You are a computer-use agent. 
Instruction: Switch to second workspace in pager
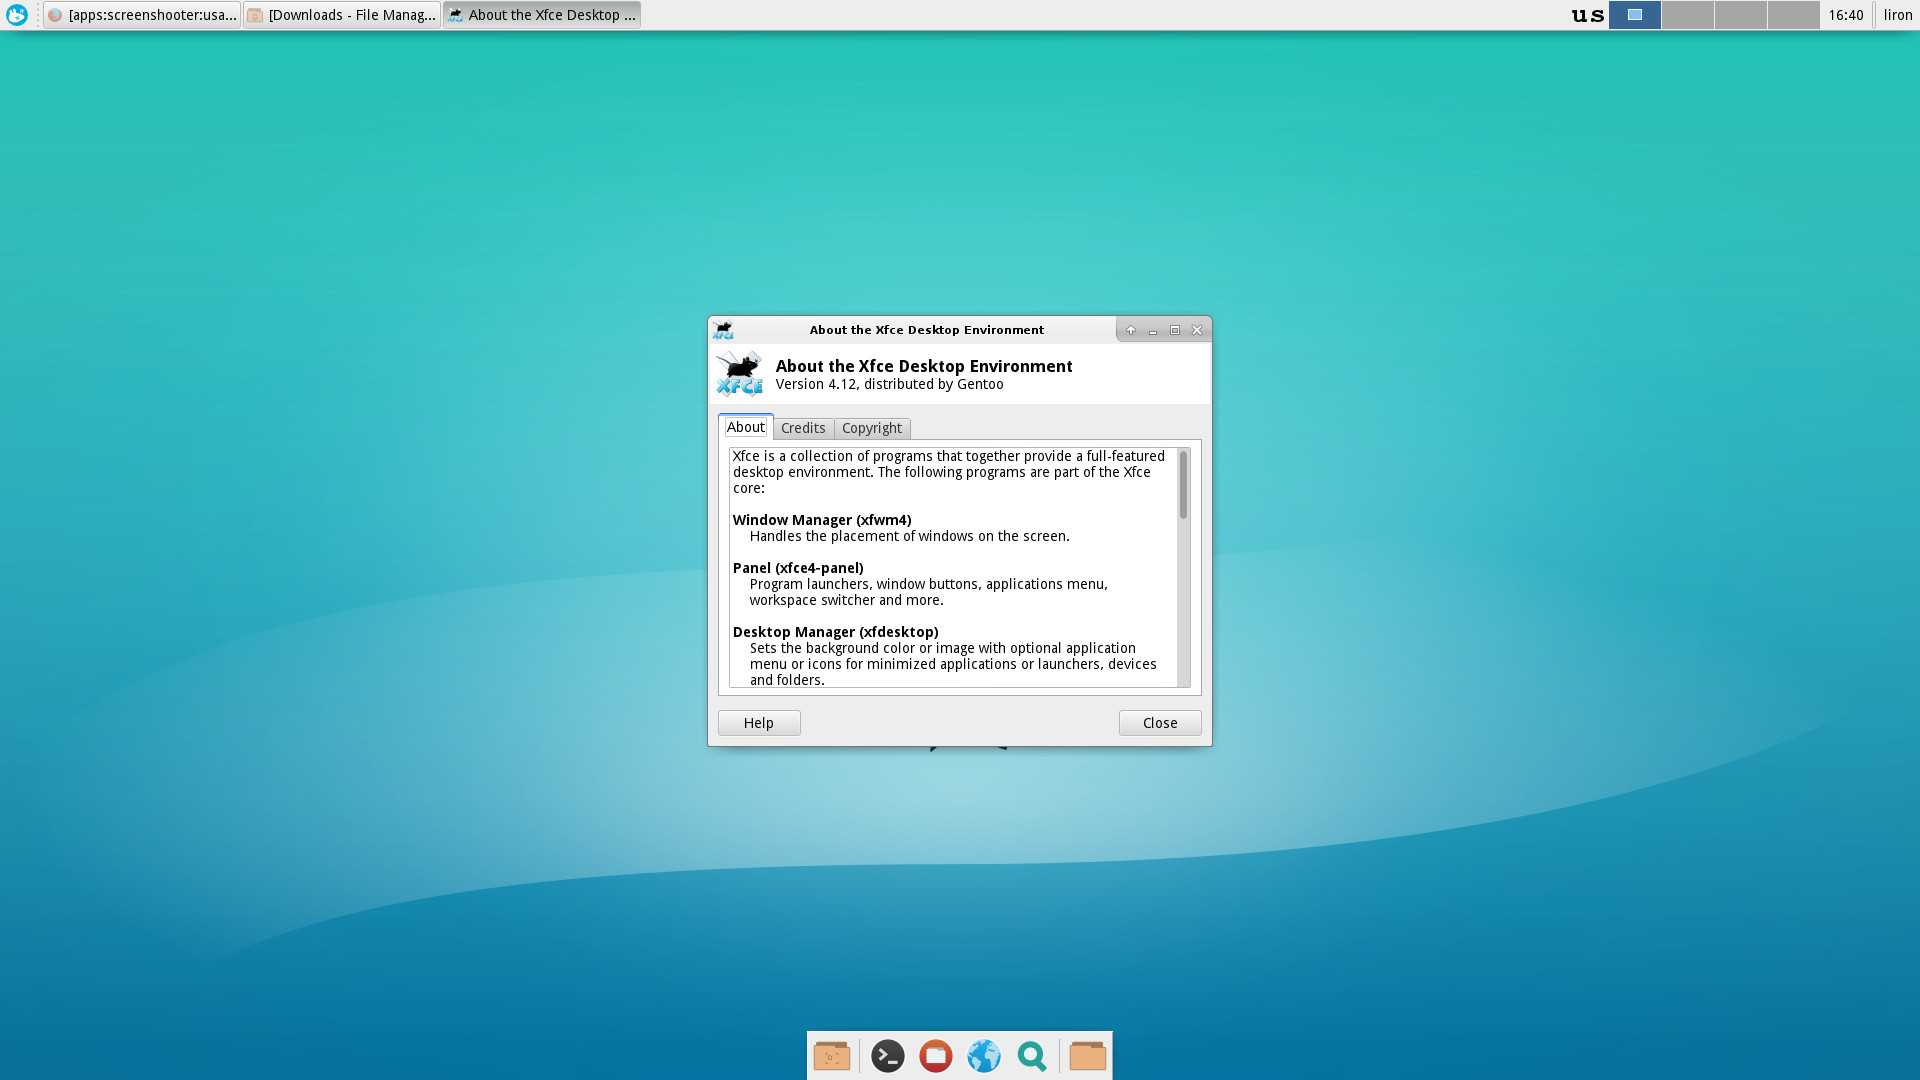coord(1688,15)
